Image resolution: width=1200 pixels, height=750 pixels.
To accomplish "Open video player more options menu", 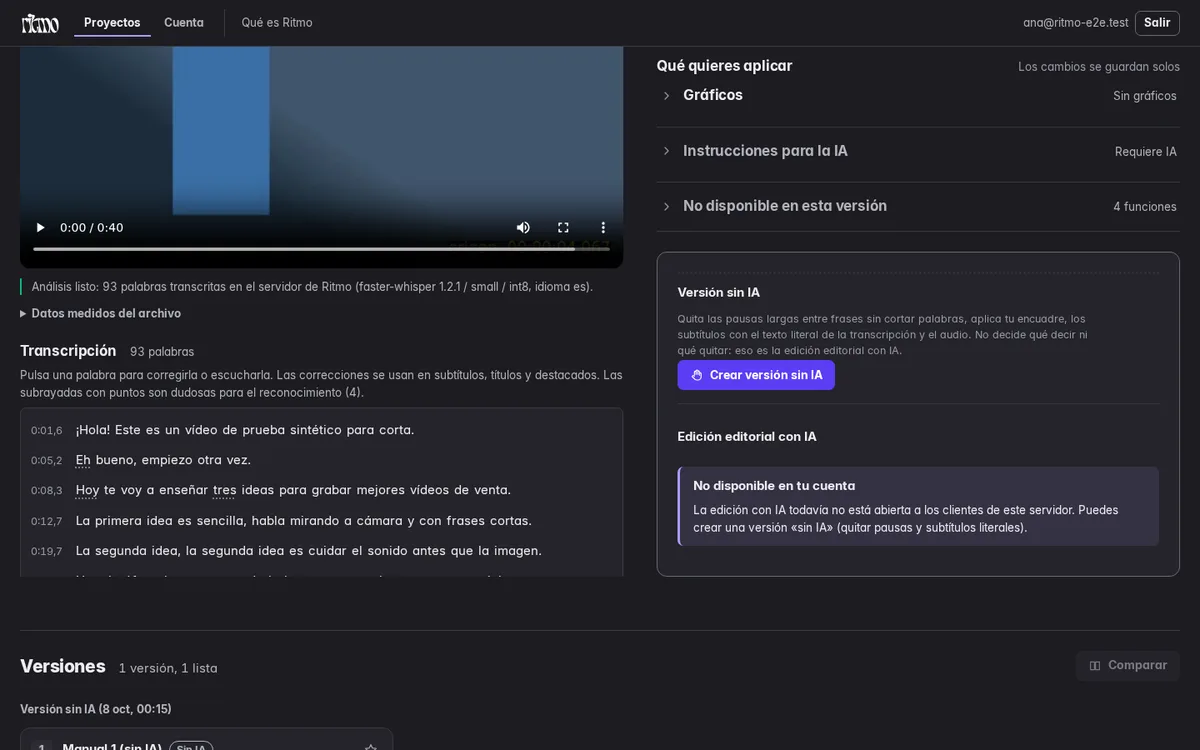I will pyautogui.click(x=603, y=228).
